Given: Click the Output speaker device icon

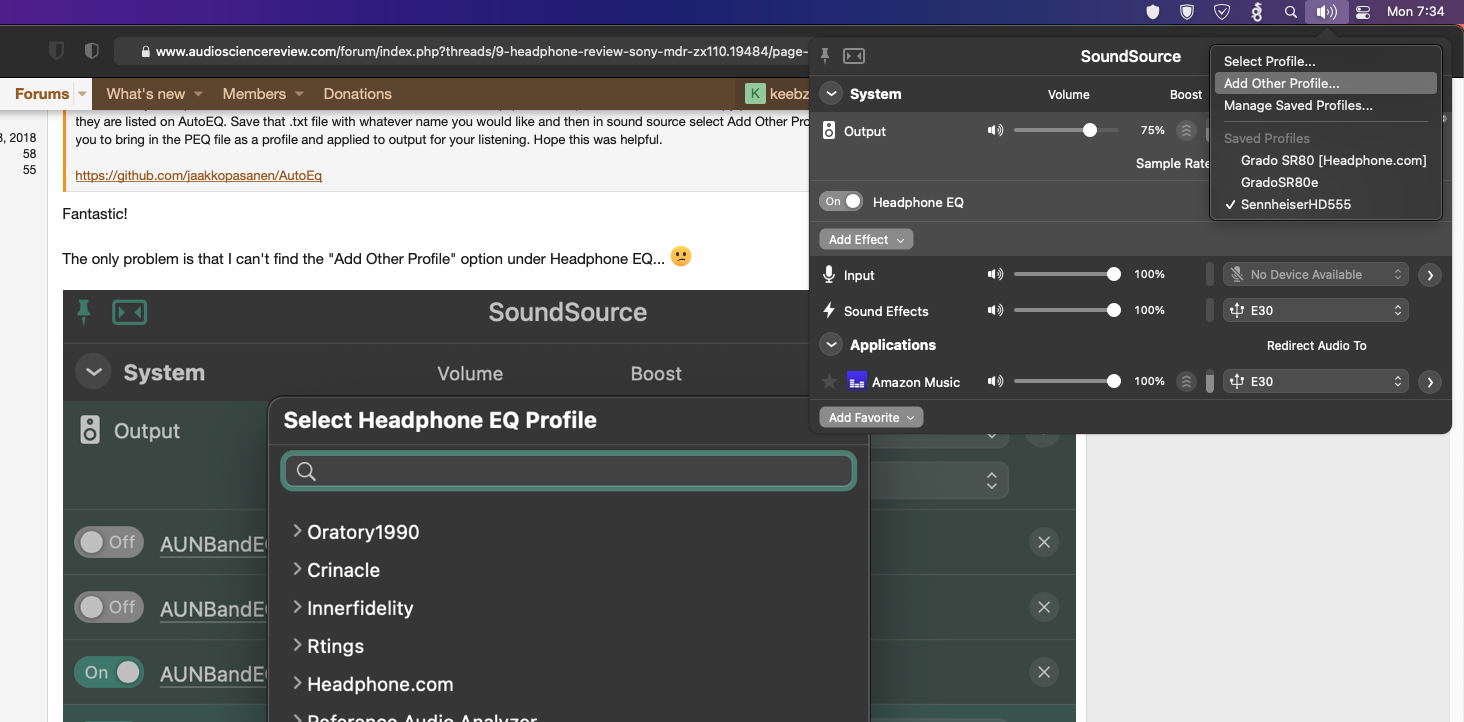Looking at the screenshot, I should [x=829, y=130].
